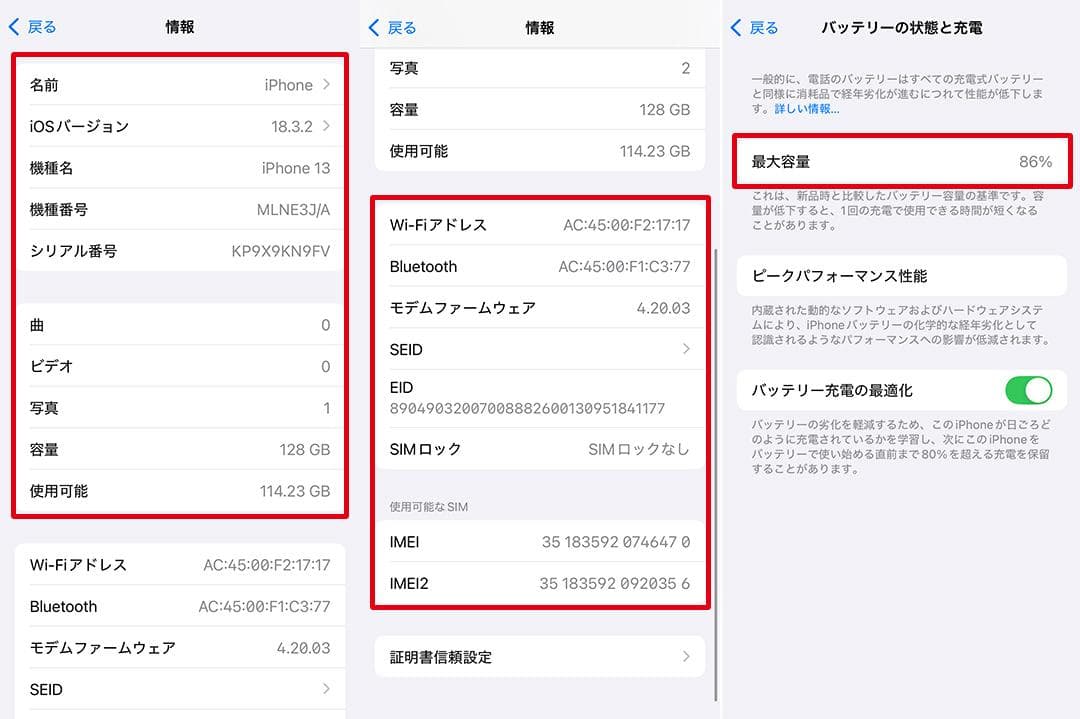Select the 使用可能 114.23 GB row in left screen

coord(180,491)
